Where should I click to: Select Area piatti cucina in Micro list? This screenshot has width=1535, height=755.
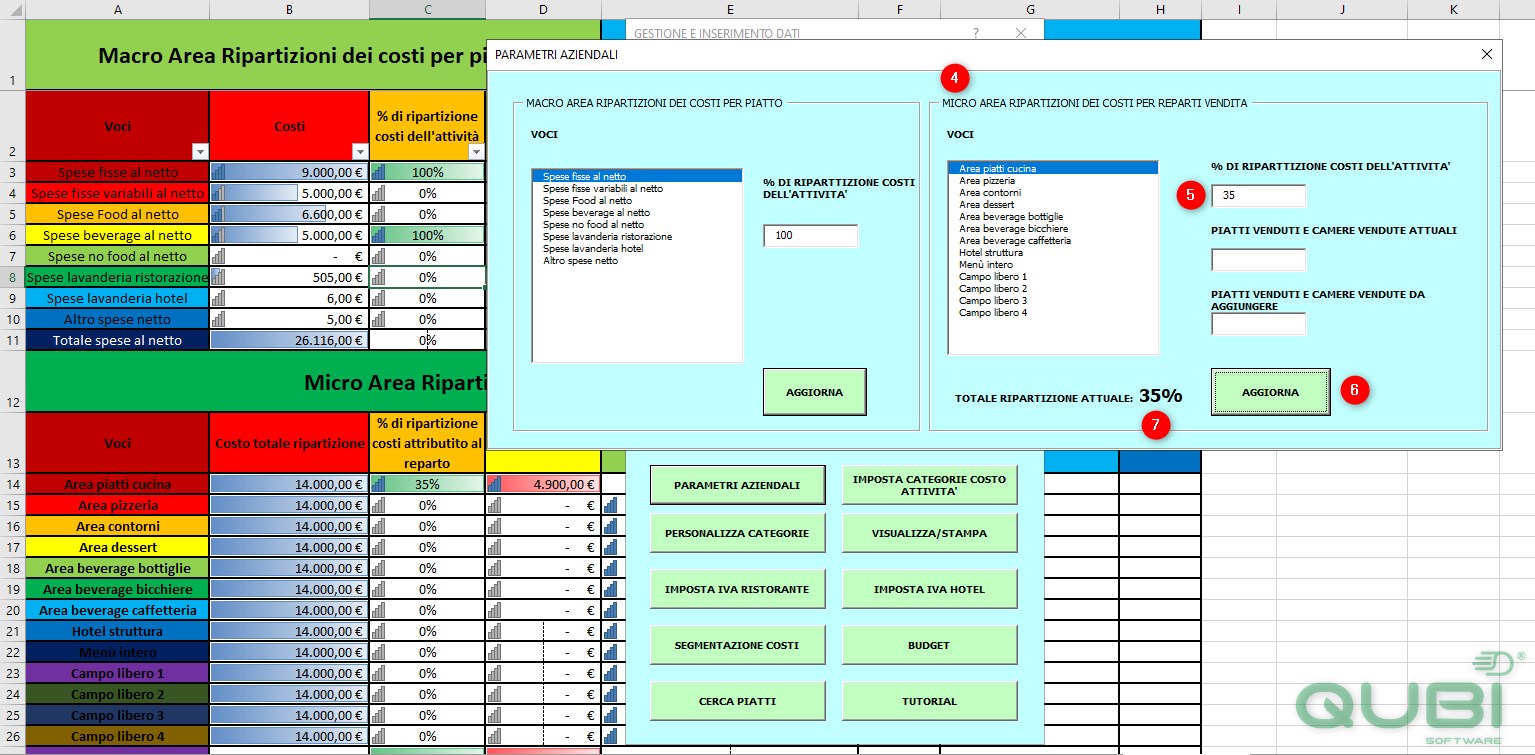click(x=1053, y=168)
